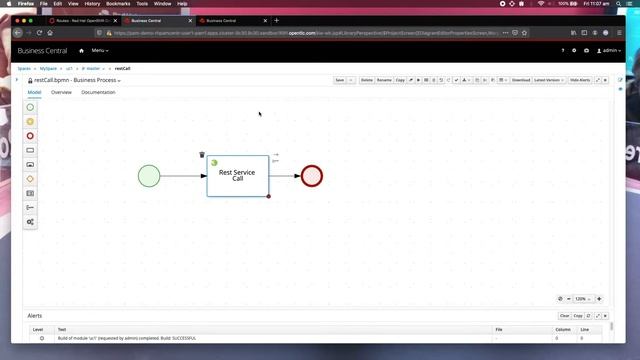Click the Business Central home icon
Viewport: 640px width, 360px height.
tap(81, 51)
